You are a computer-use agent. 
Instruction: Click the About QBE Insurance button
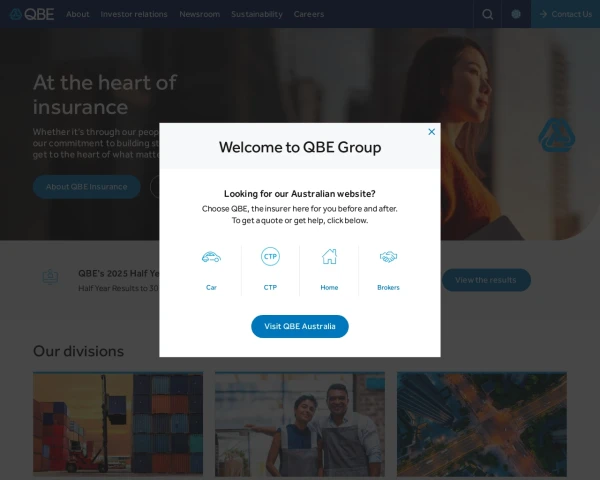(86, 187)
